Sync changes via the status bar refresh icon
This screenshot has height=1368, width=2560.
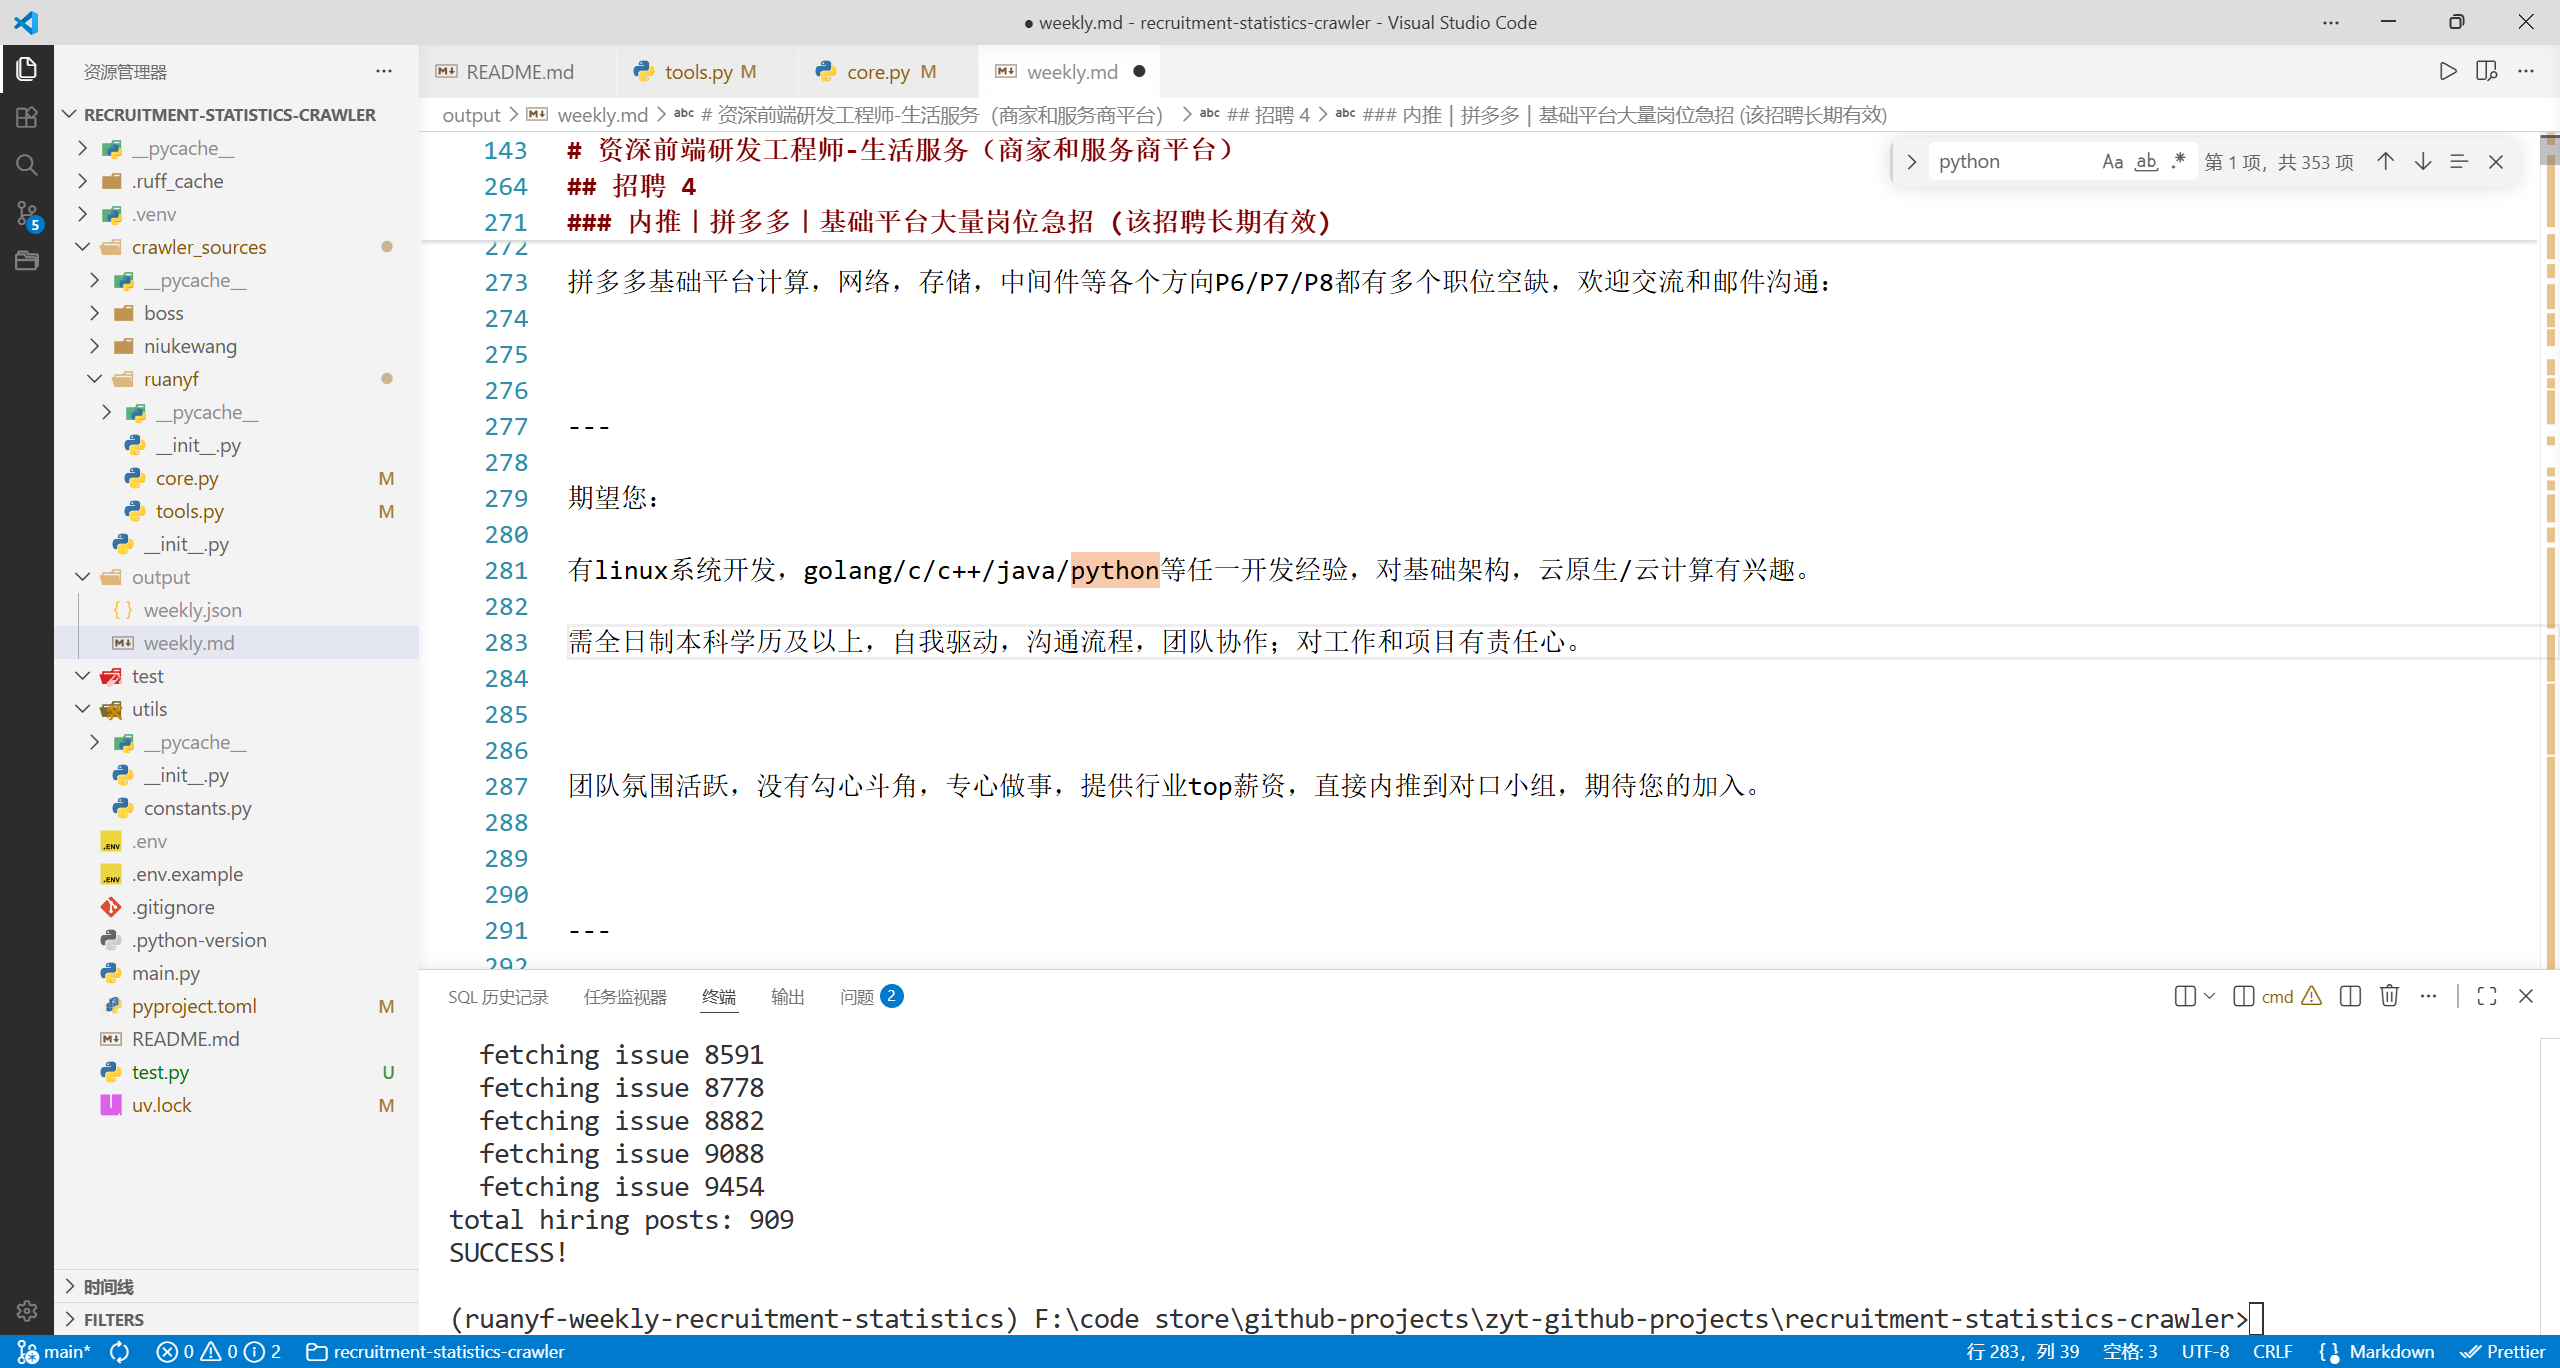[x=119, y=1351]
